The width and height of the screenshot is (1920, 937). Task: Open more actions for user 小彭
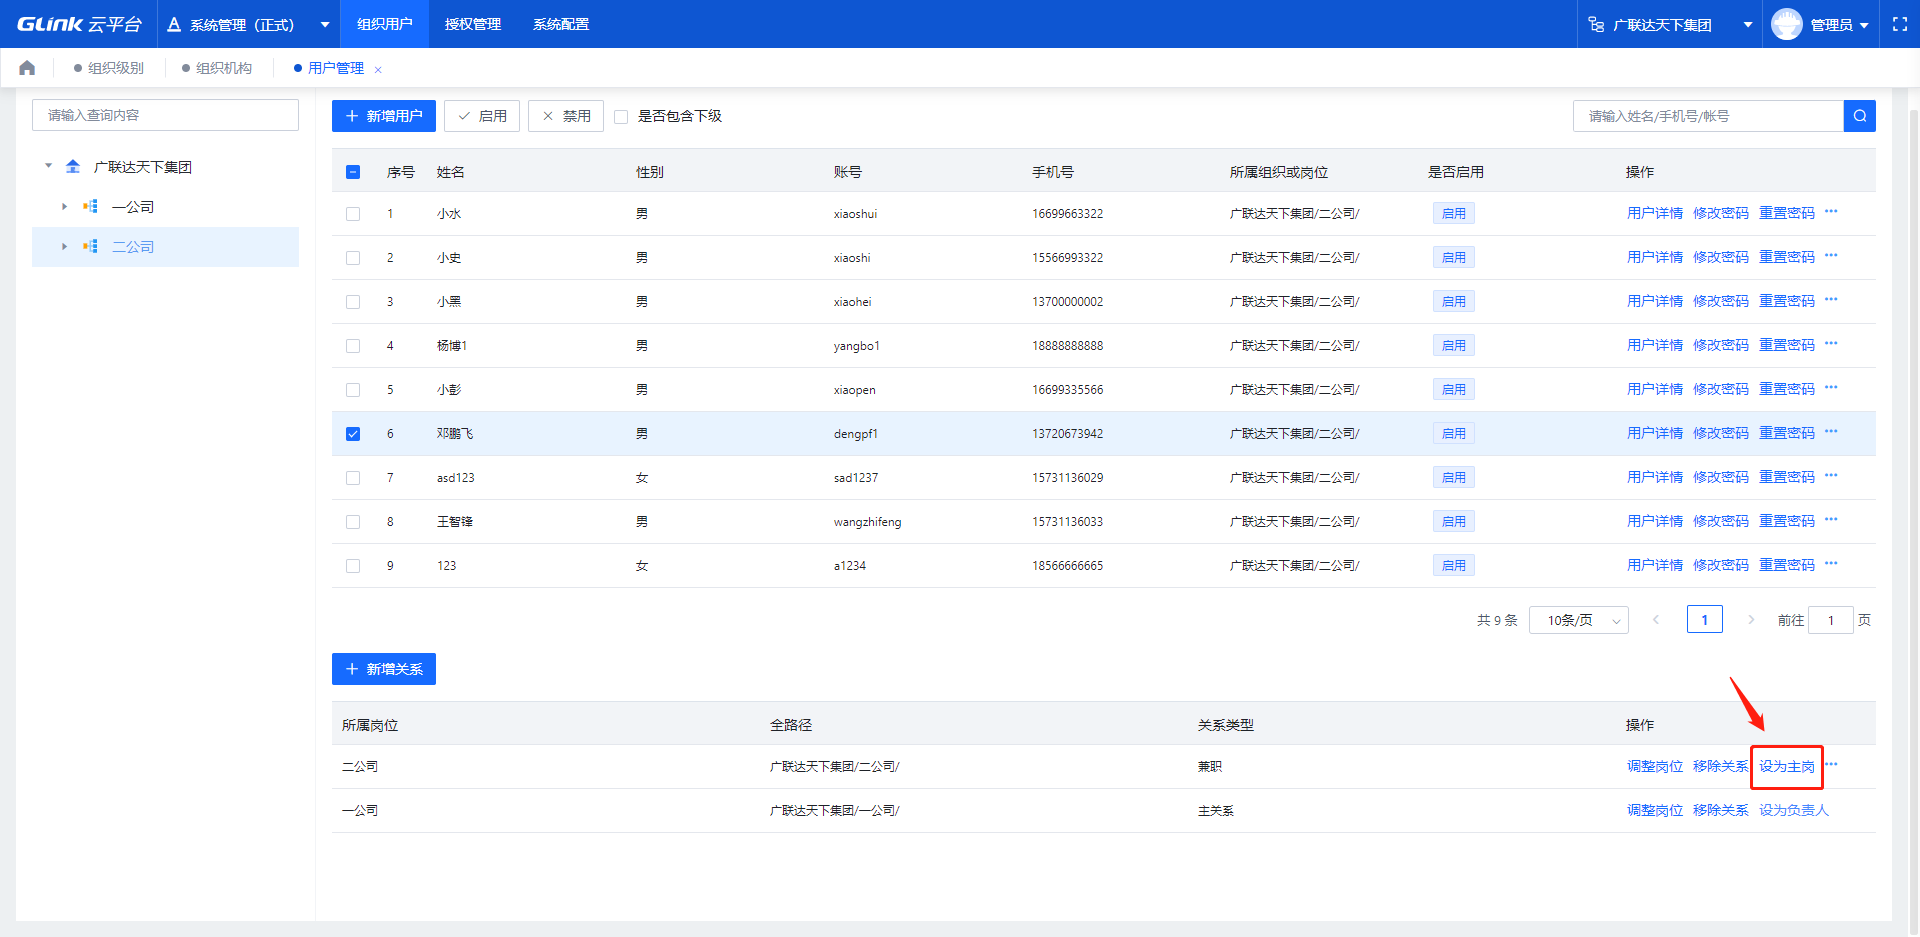tap(1831, 388)
